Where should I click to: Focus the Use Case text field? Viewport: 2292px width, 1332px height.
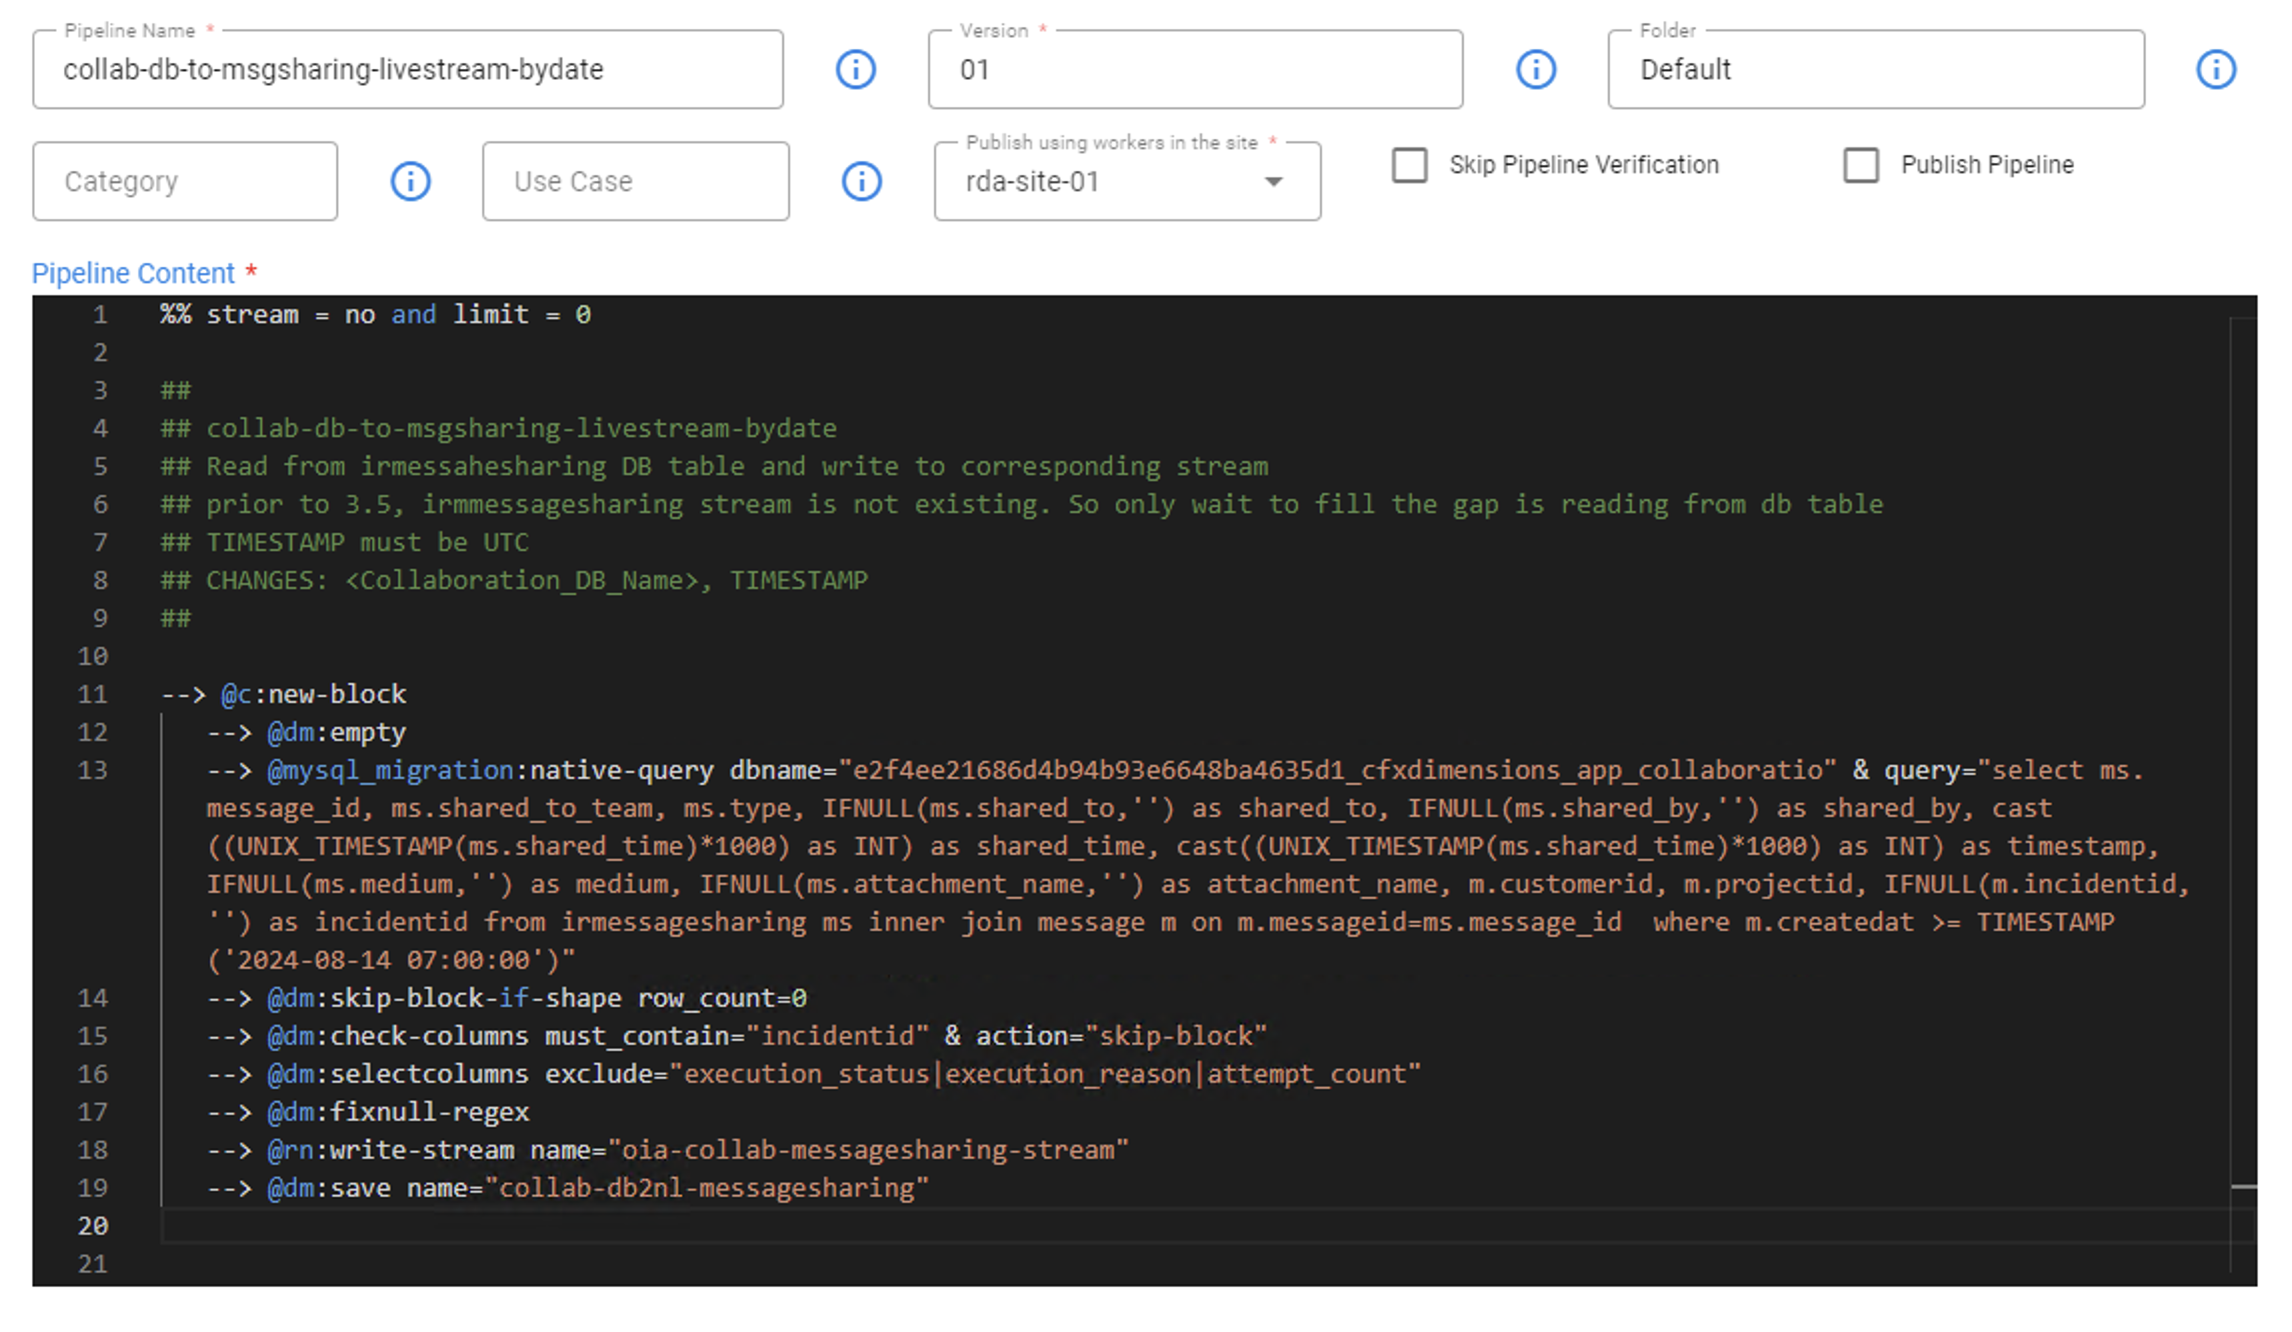tap(635, 182)
